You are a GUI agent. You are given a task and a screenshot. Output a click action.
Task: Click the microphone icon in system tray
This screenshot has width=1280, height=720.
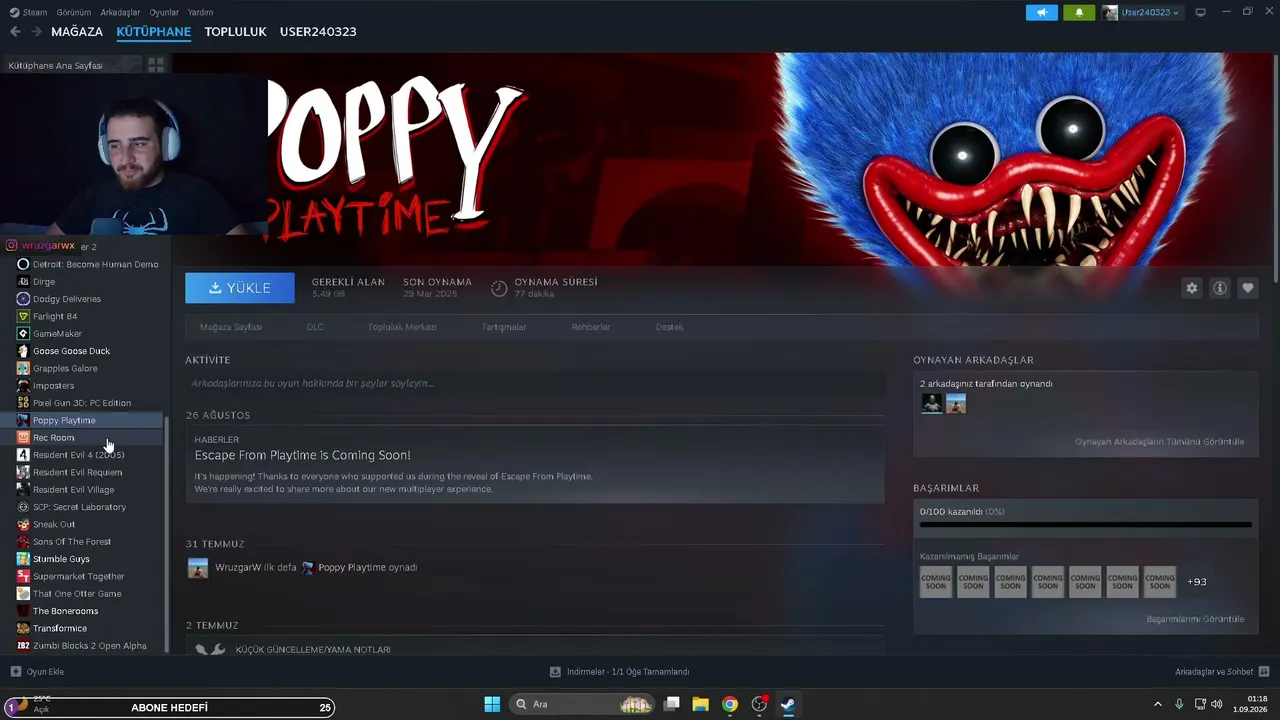click(x=1179, y=704)
